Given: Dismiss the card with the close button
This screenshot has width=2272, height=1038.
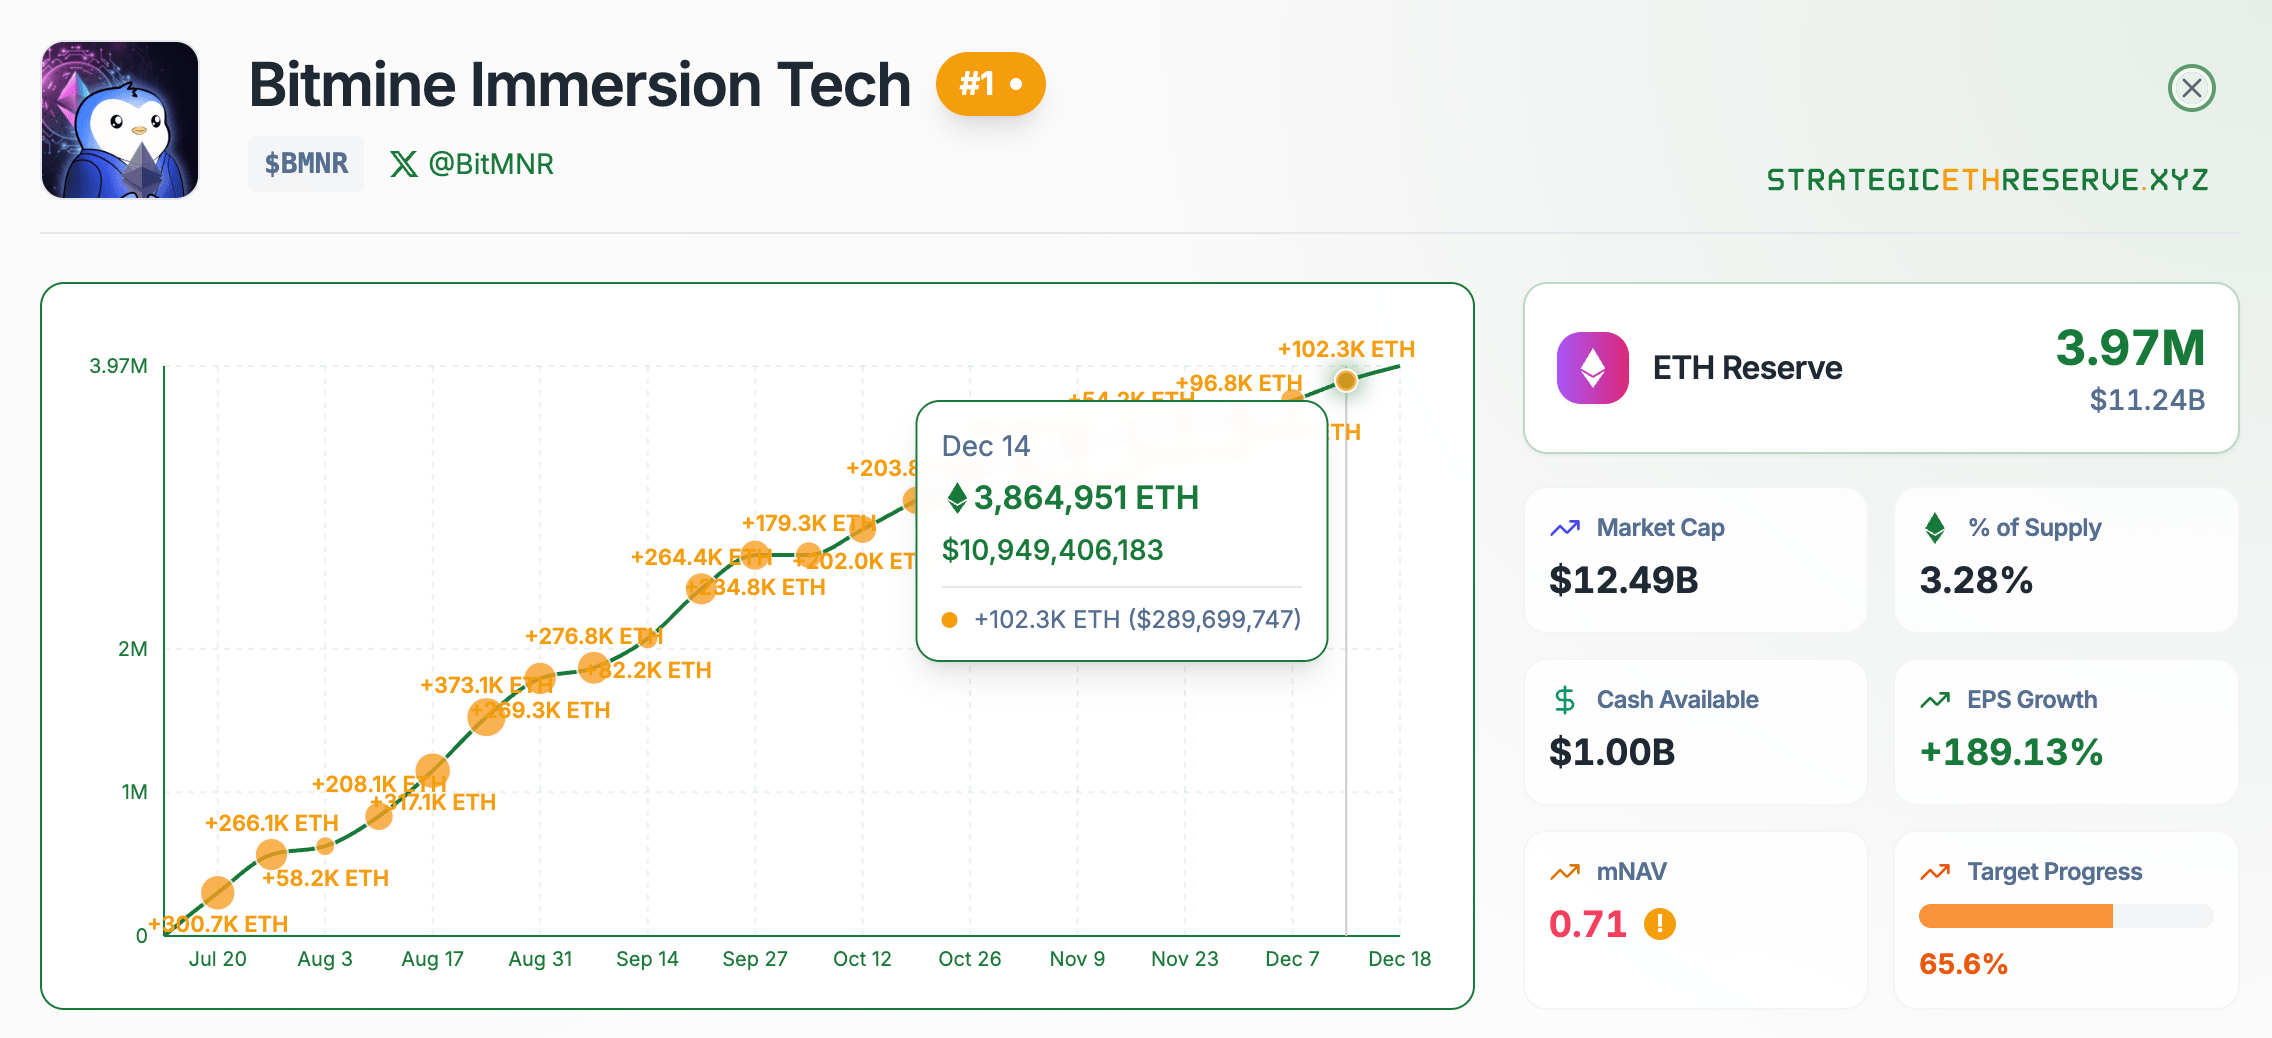Looking at the screenshot, I should click(x=2192, y=88).
